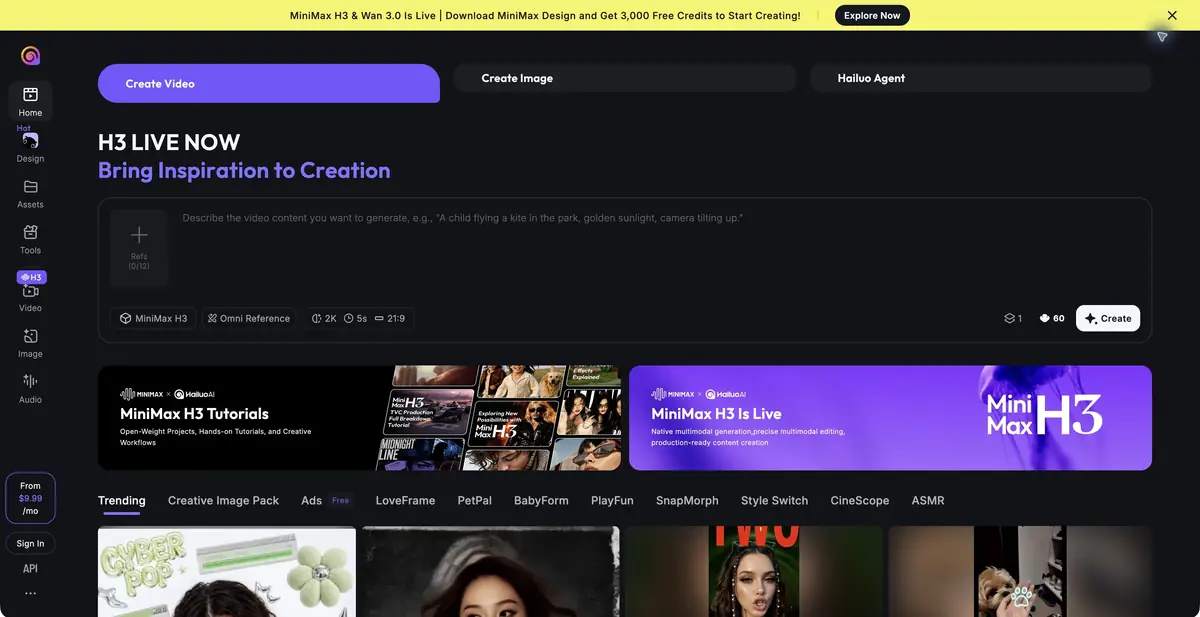
Task: Click the filter icon at top right
Action: coord(1162,37)
